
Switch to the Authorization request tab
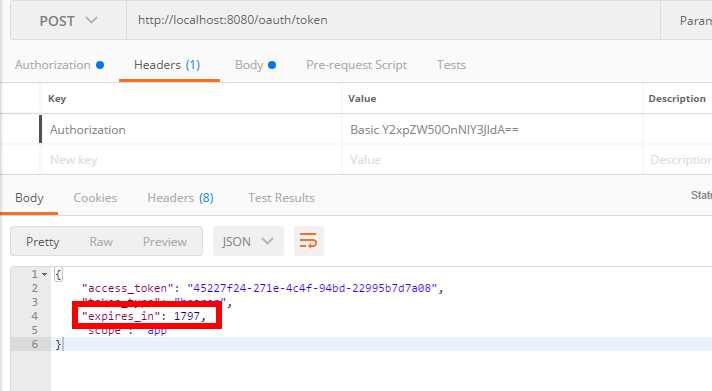59,65
